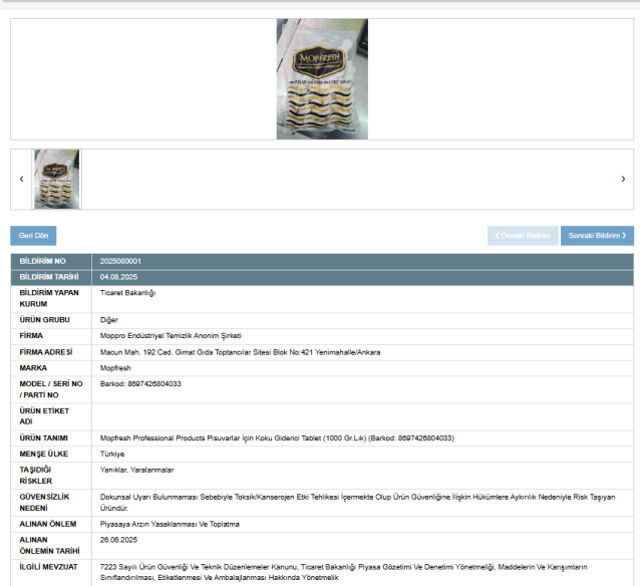Click the Bildirim Tarihi value 04.08.2025
The image size is (640, 586).
(x=118, y=276)
